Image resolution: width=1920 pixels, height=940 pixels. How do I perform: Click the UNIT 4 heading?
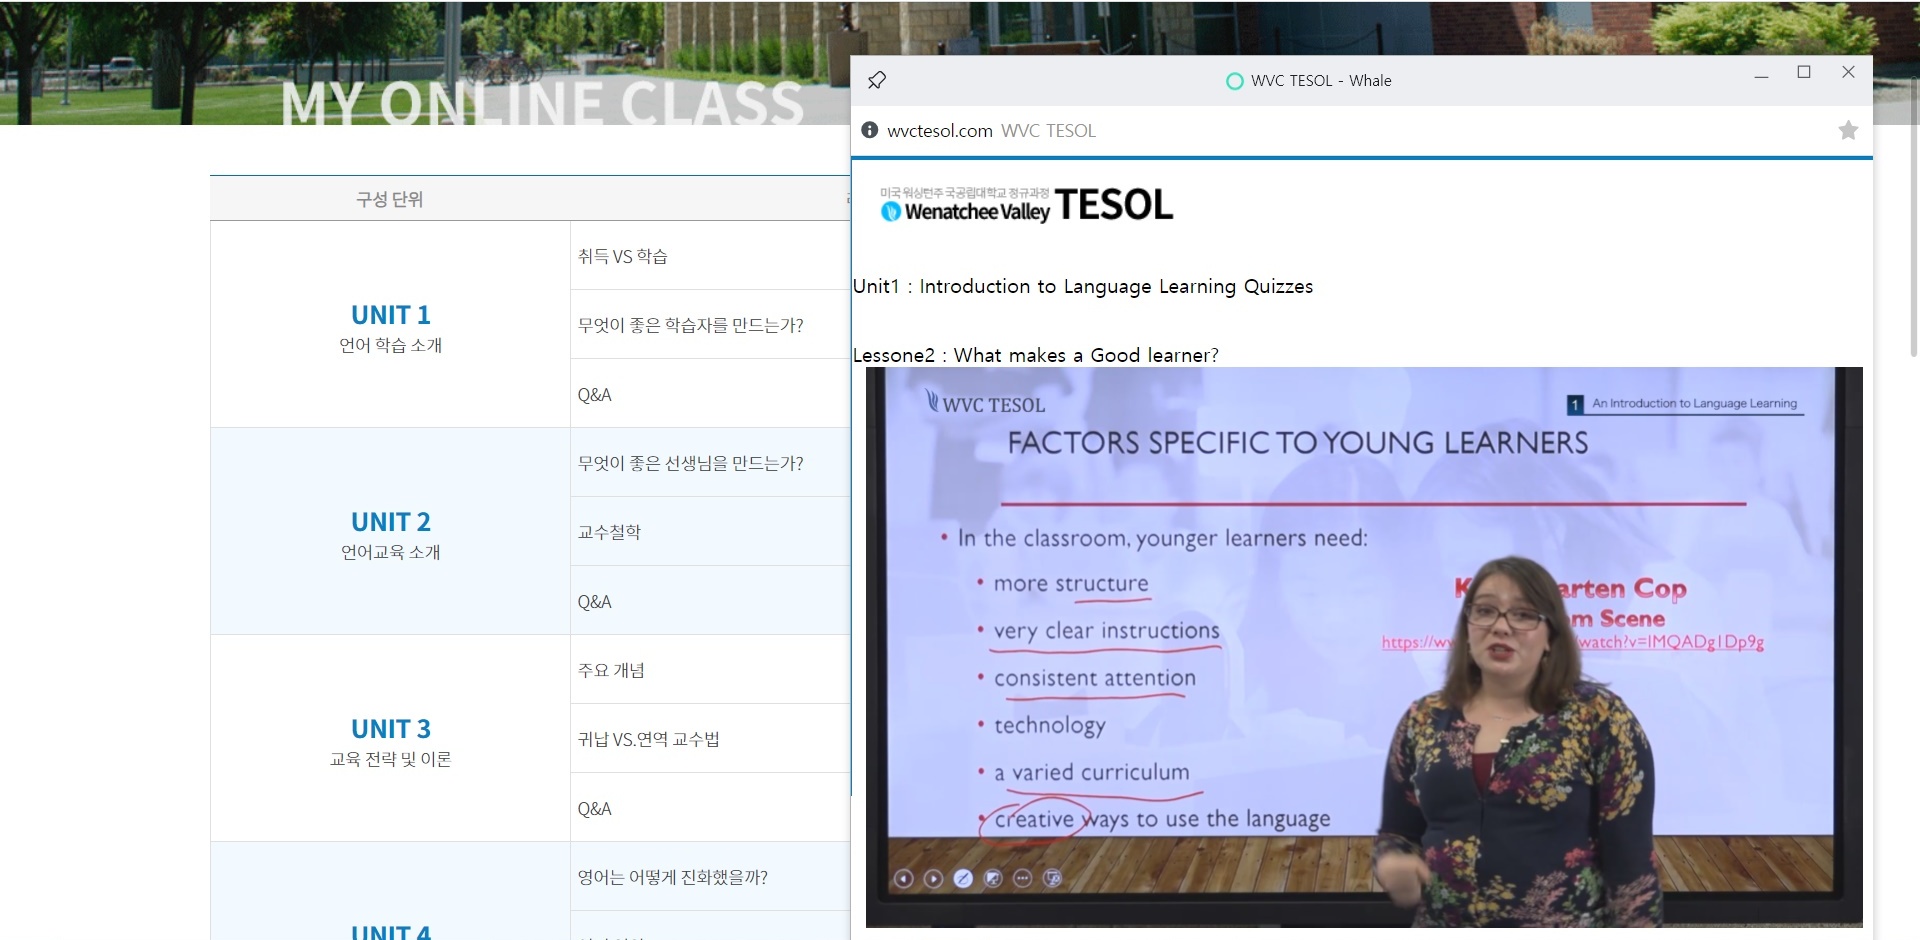[x=390, y=932]
